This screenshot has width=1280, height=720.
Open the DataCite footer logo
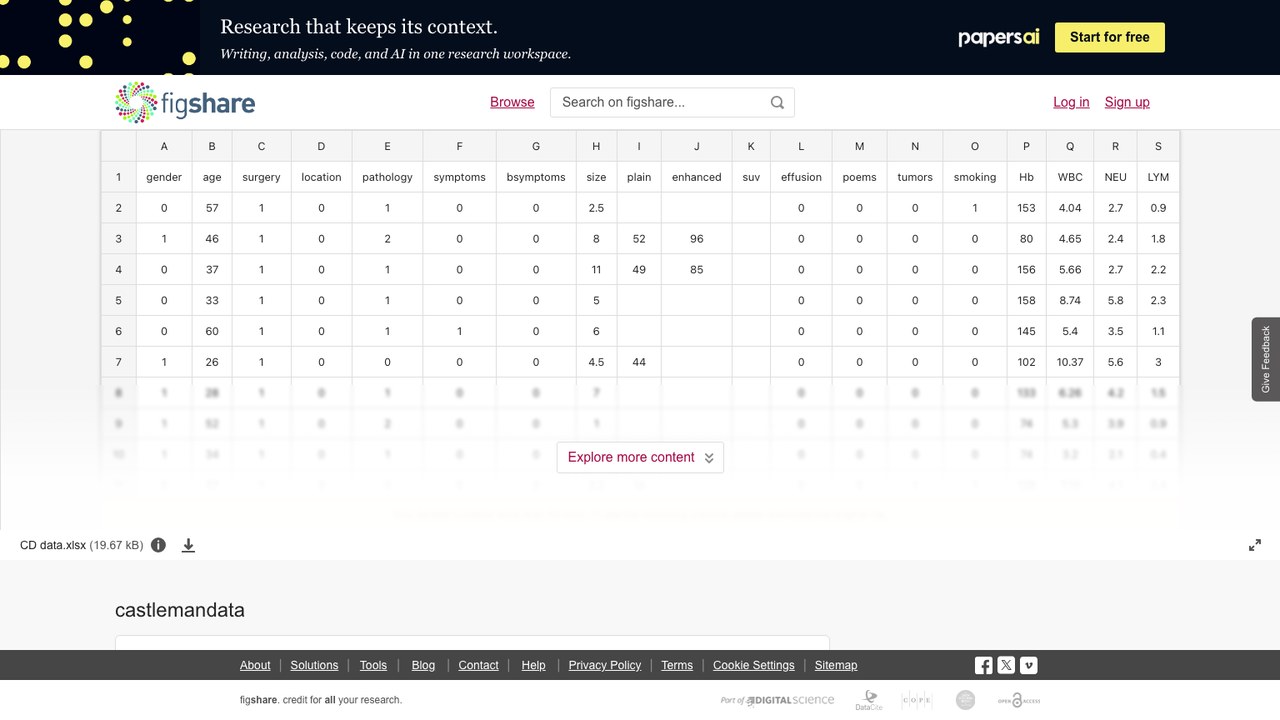(869, 700)
